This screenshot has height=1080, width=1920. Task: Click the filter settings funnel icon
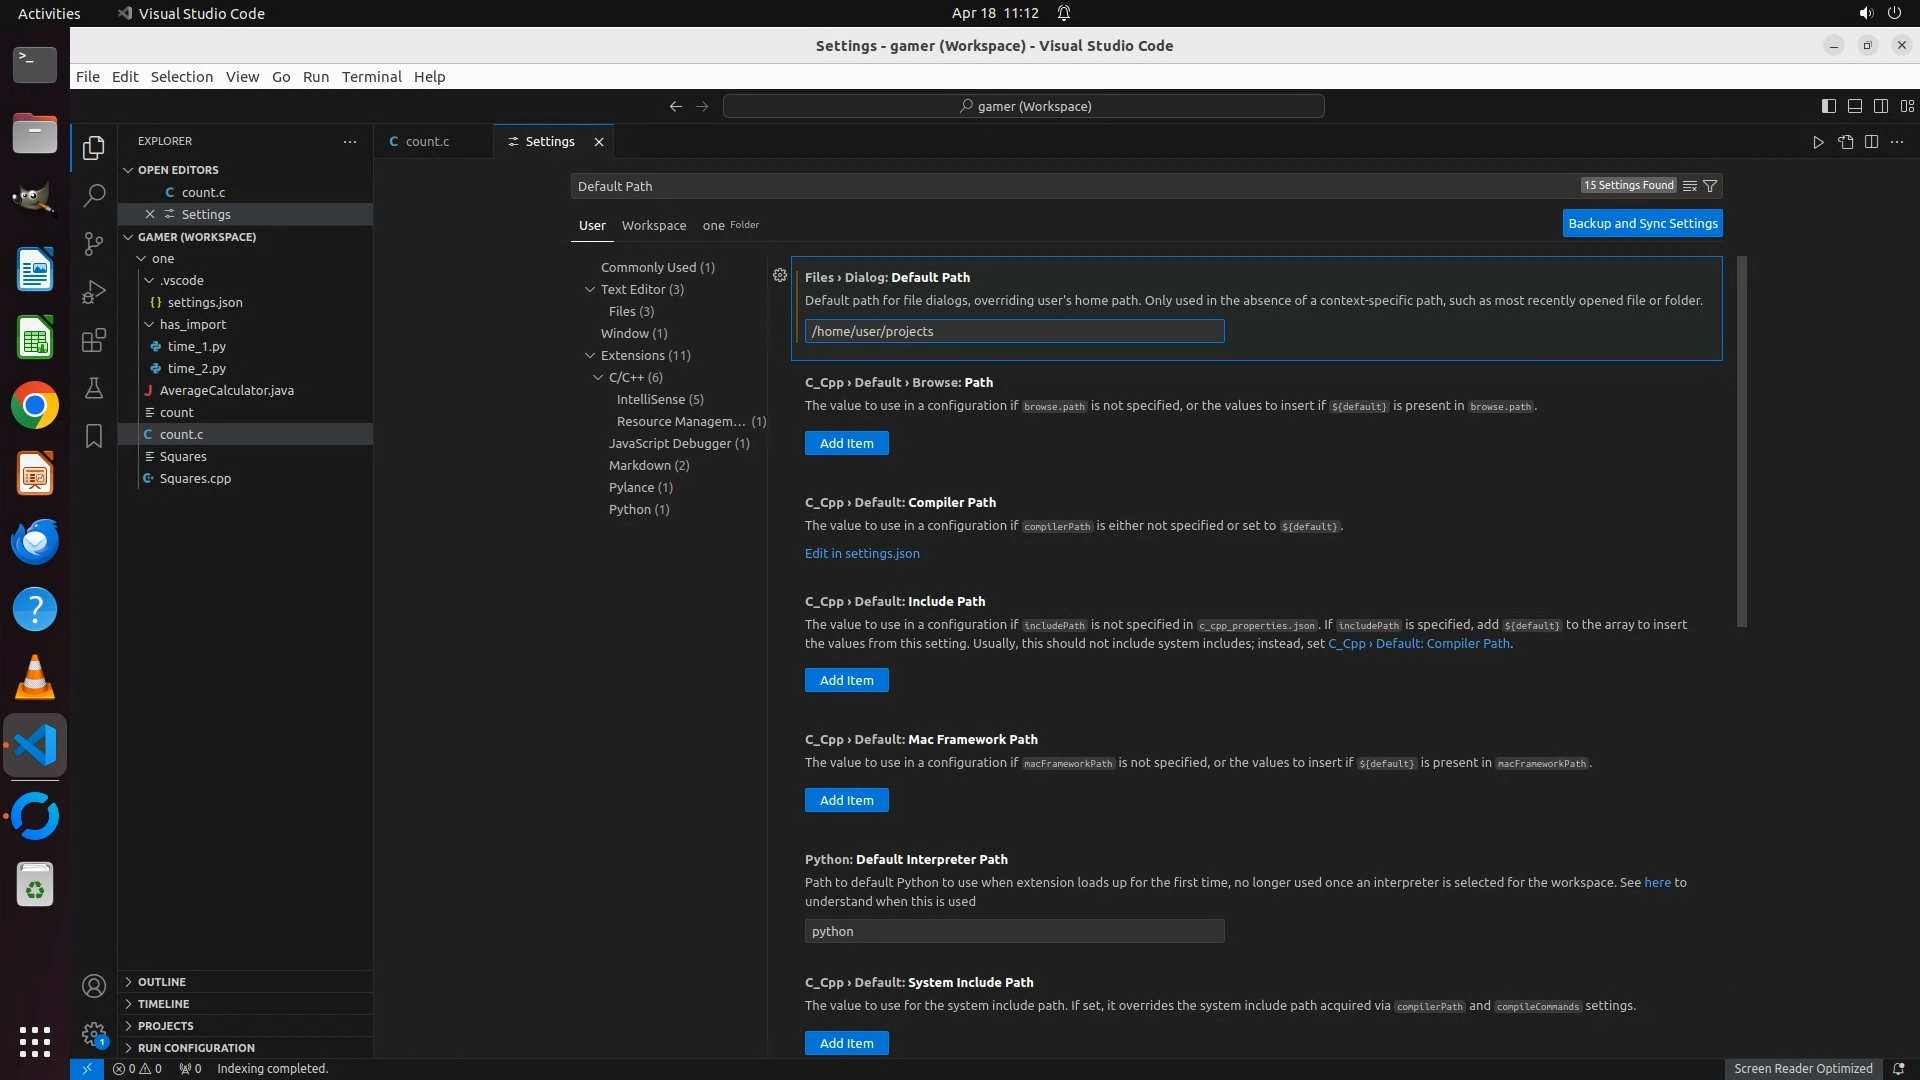(x=1710, y=186)
